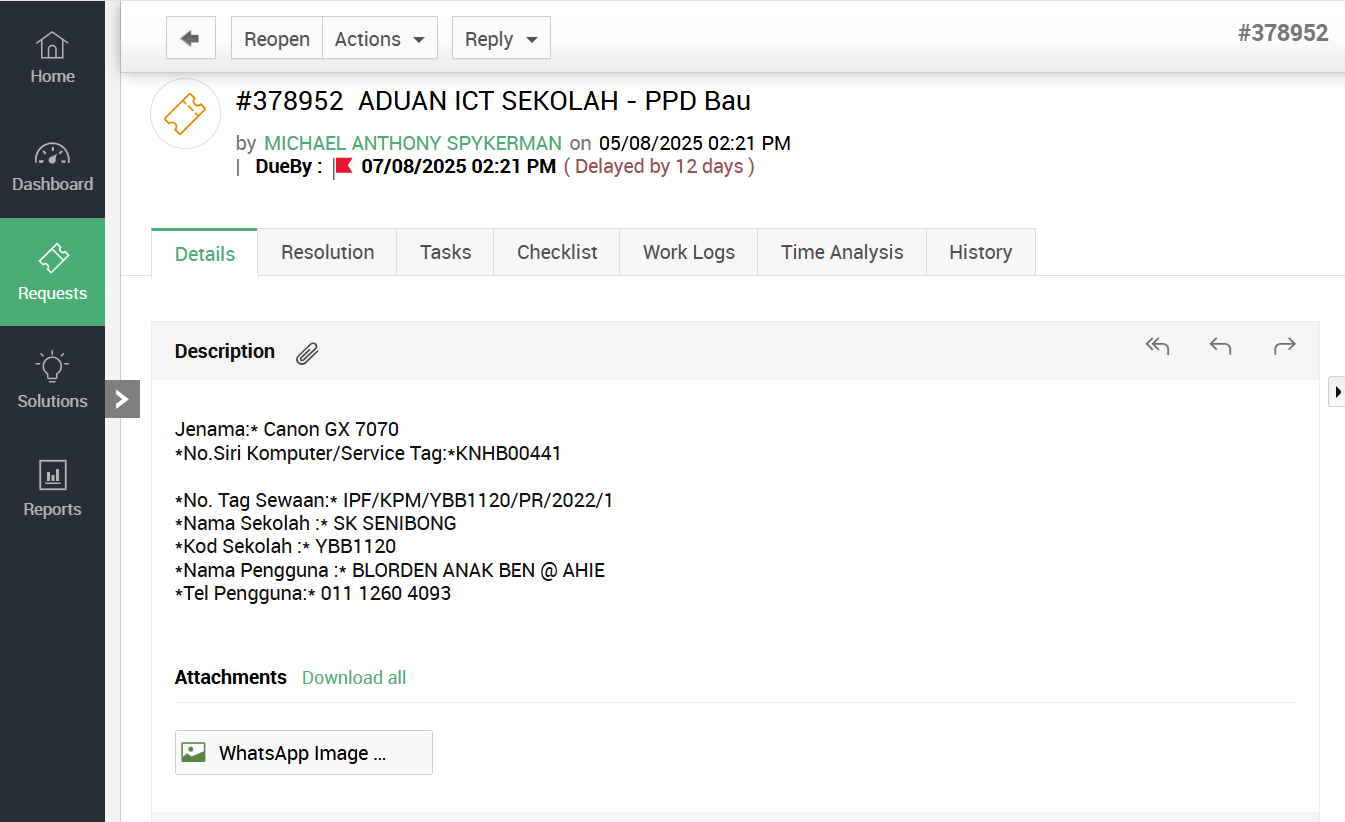Image resolution: width=1345 pixels, height=822 pixels.
Task: Click the single-arrow Reply icon
Action: [x=1220, y=346]
